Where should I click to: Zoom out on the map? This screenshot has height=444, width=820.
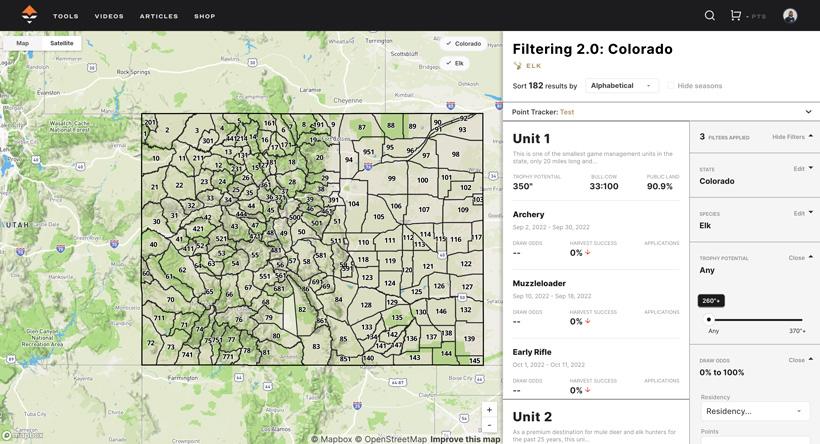click(x=489, y=424)
